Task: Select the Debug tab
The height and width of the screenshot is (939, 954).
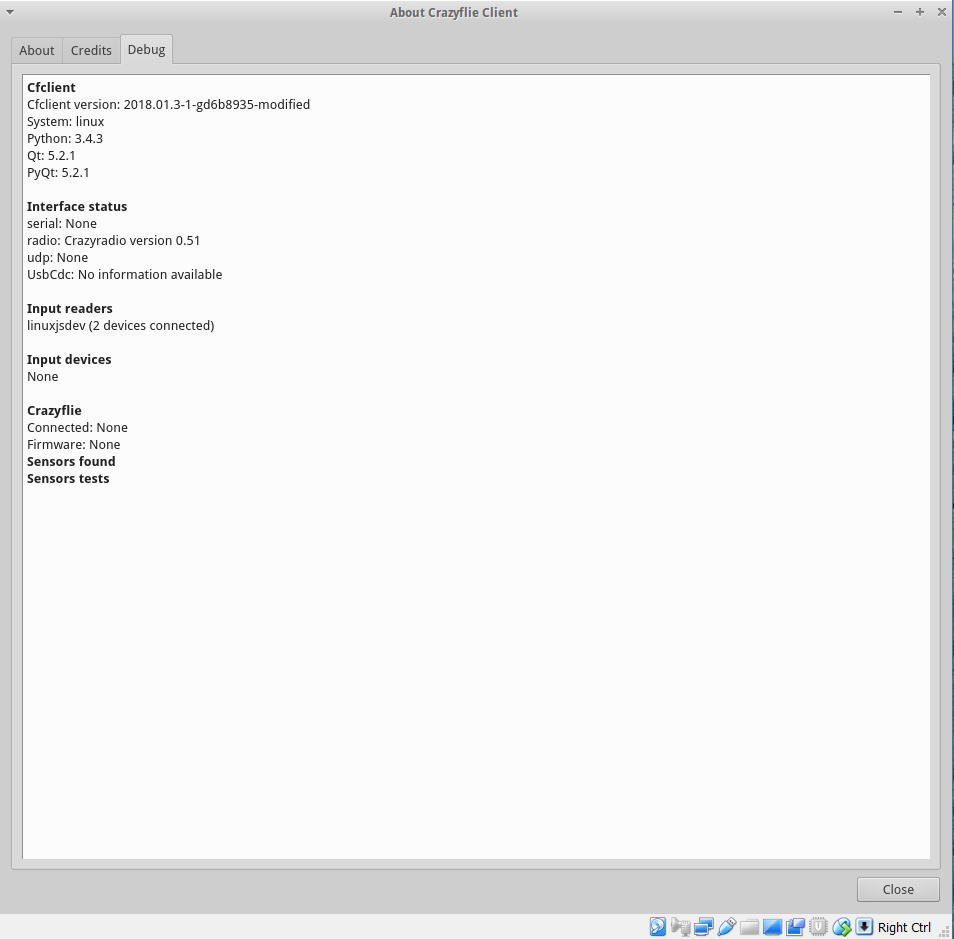Action: pos(146,50)
